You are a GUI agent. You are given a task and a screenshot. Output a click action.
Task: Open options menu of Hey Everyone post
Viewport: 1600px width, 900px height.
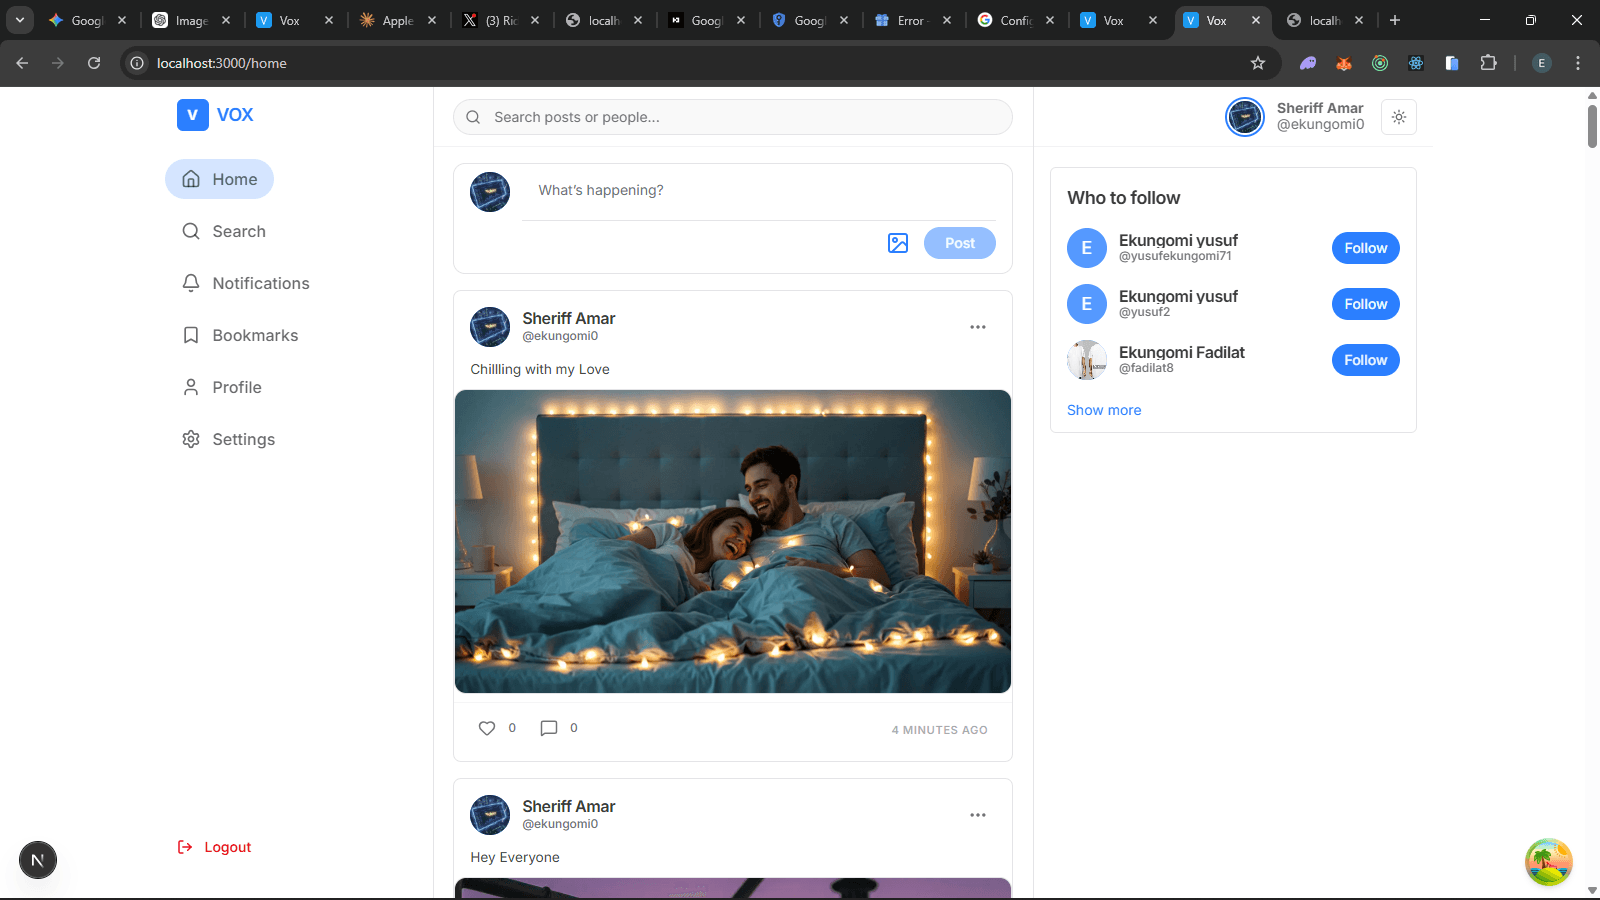[x=978, y=815]
